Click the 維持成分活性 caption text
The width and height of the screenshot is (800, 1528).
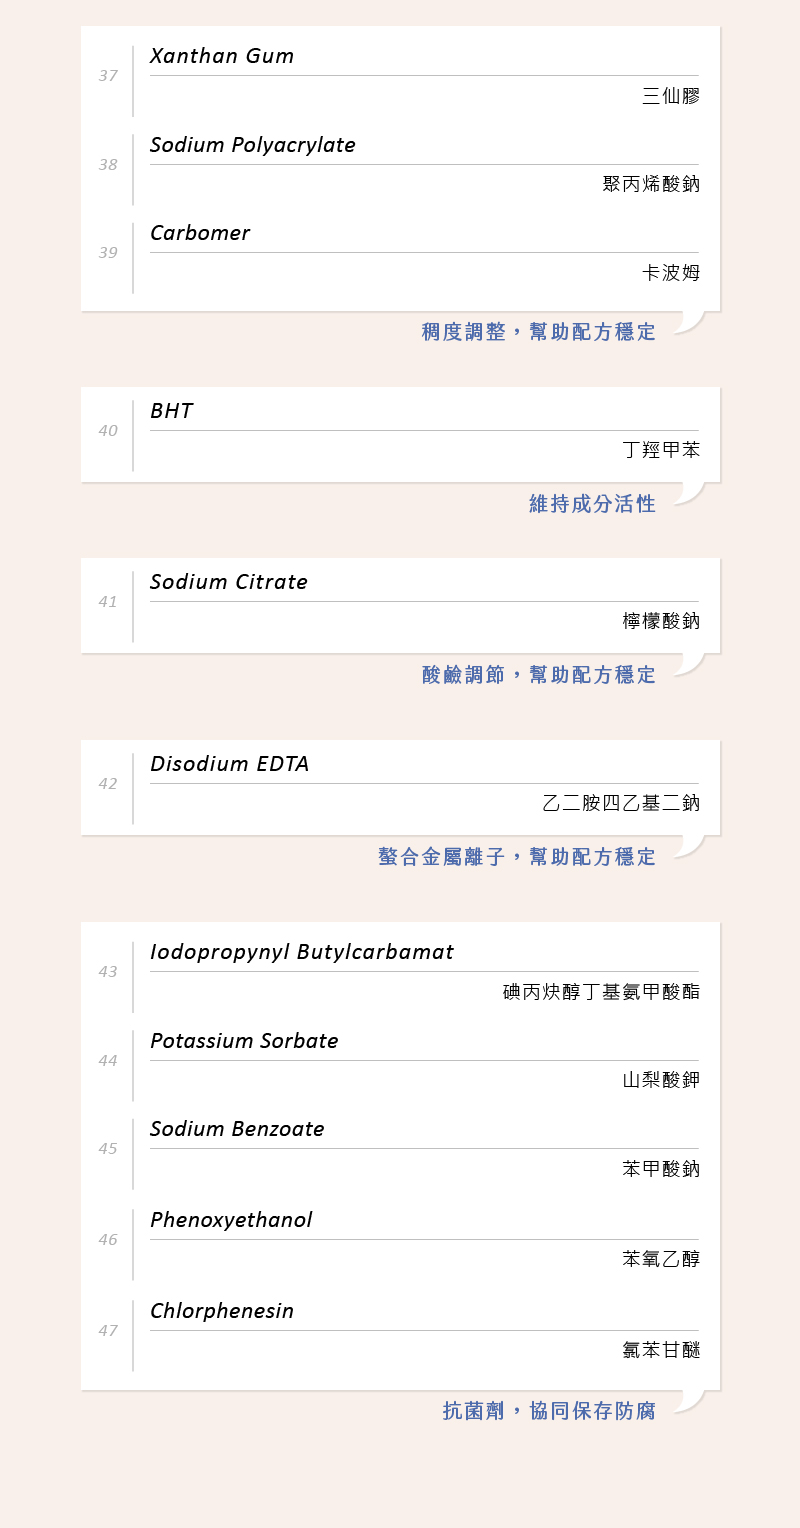pos(592,504)
